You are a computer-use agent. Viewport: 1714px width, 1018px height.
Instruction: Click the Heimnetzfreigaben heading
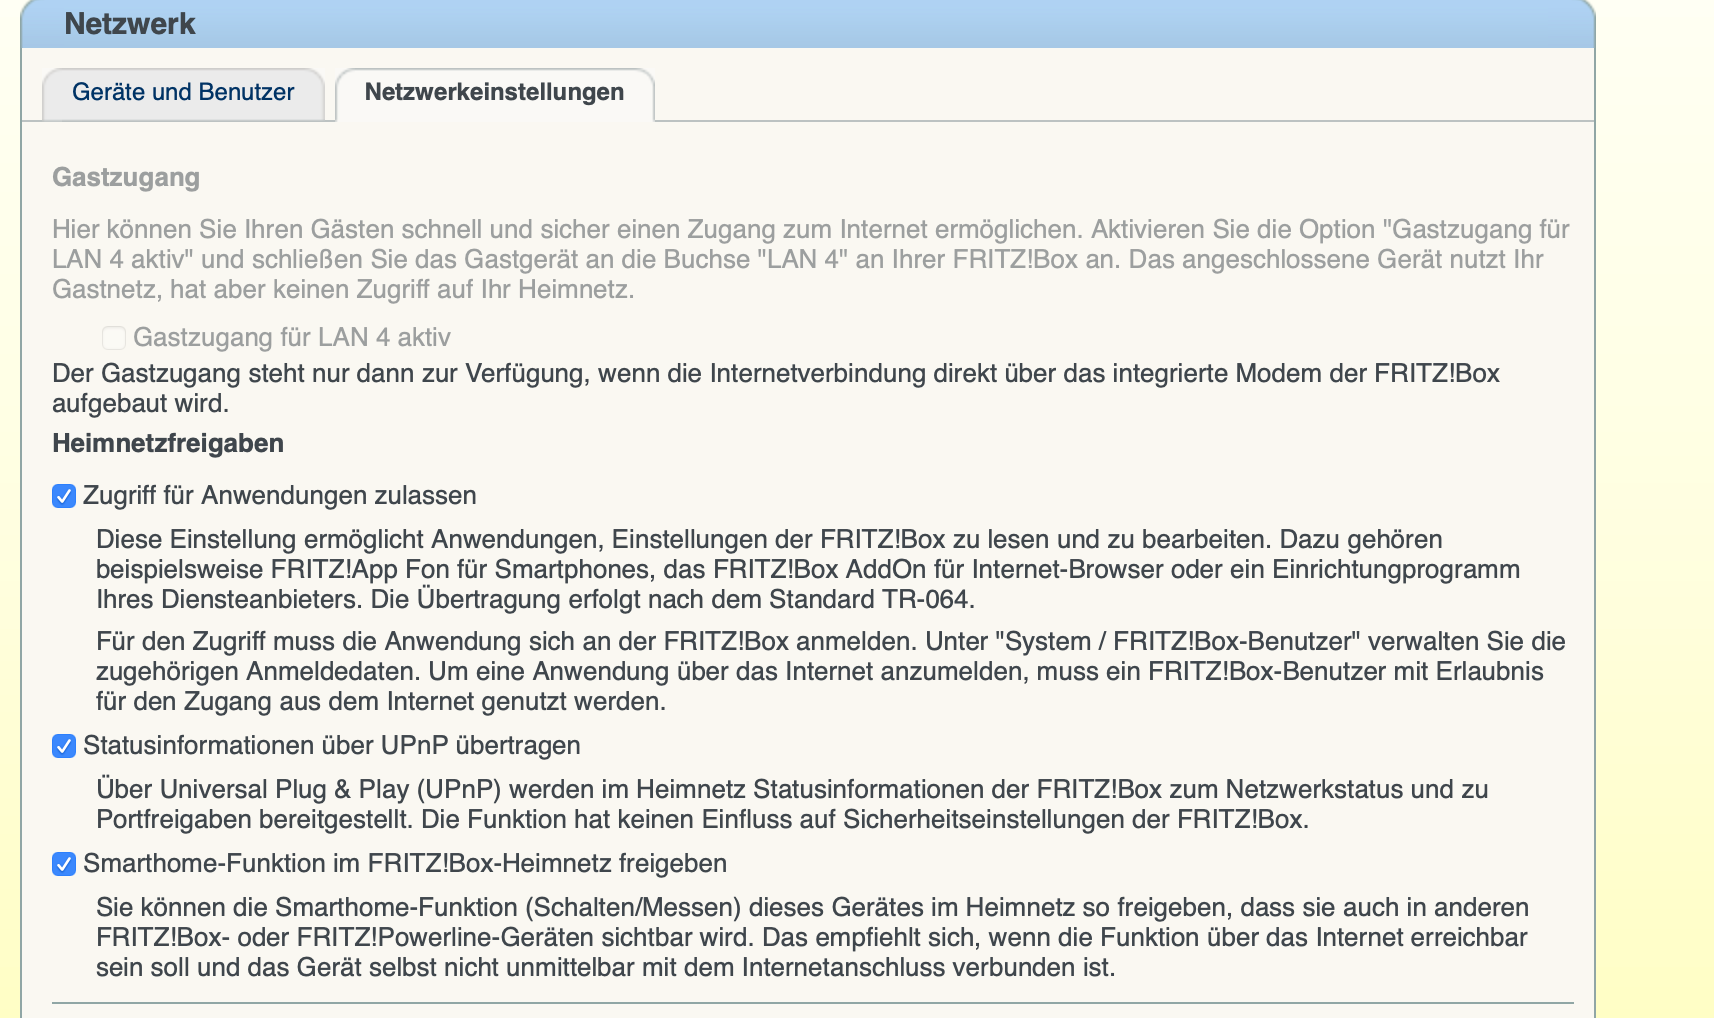click(168, 444)
